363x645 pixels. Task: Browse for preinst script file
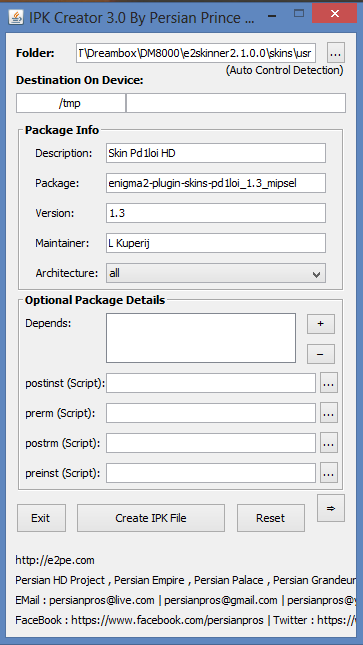(x=328, y=473)
